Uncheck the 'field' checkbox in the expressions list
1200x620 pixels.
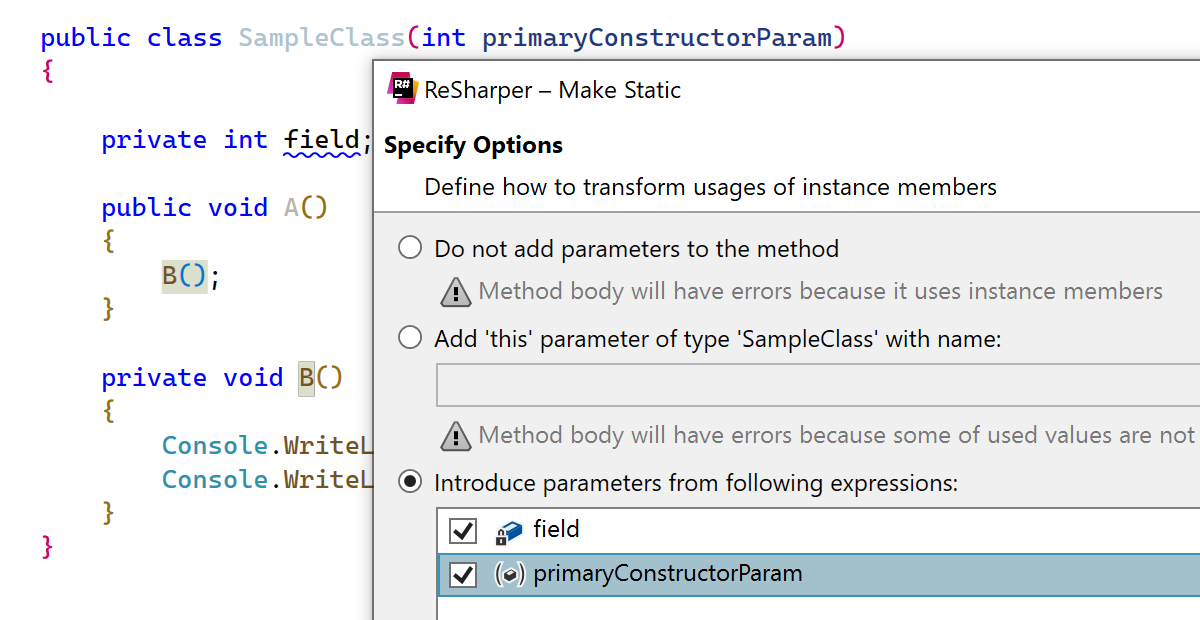click(x=463, y=530)
